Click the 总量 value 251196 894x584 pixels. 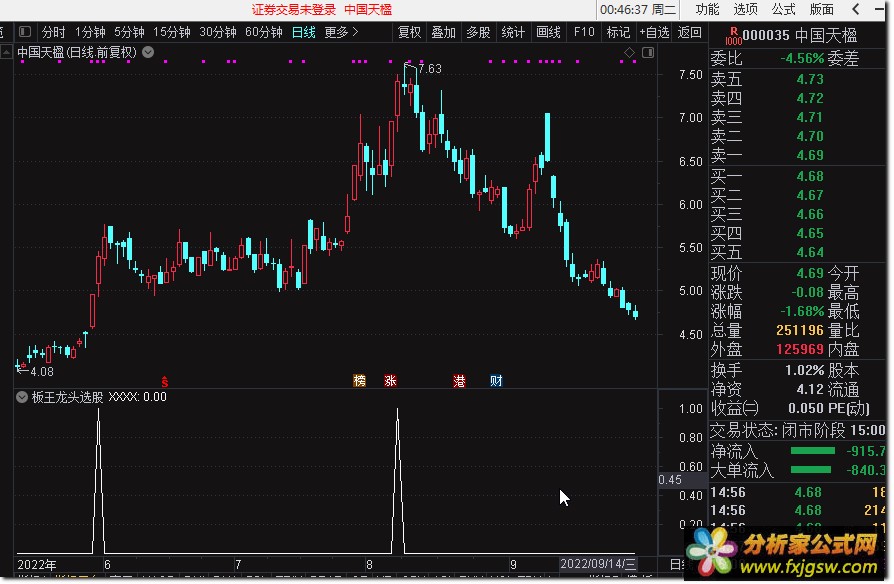[x=800, y=330]
